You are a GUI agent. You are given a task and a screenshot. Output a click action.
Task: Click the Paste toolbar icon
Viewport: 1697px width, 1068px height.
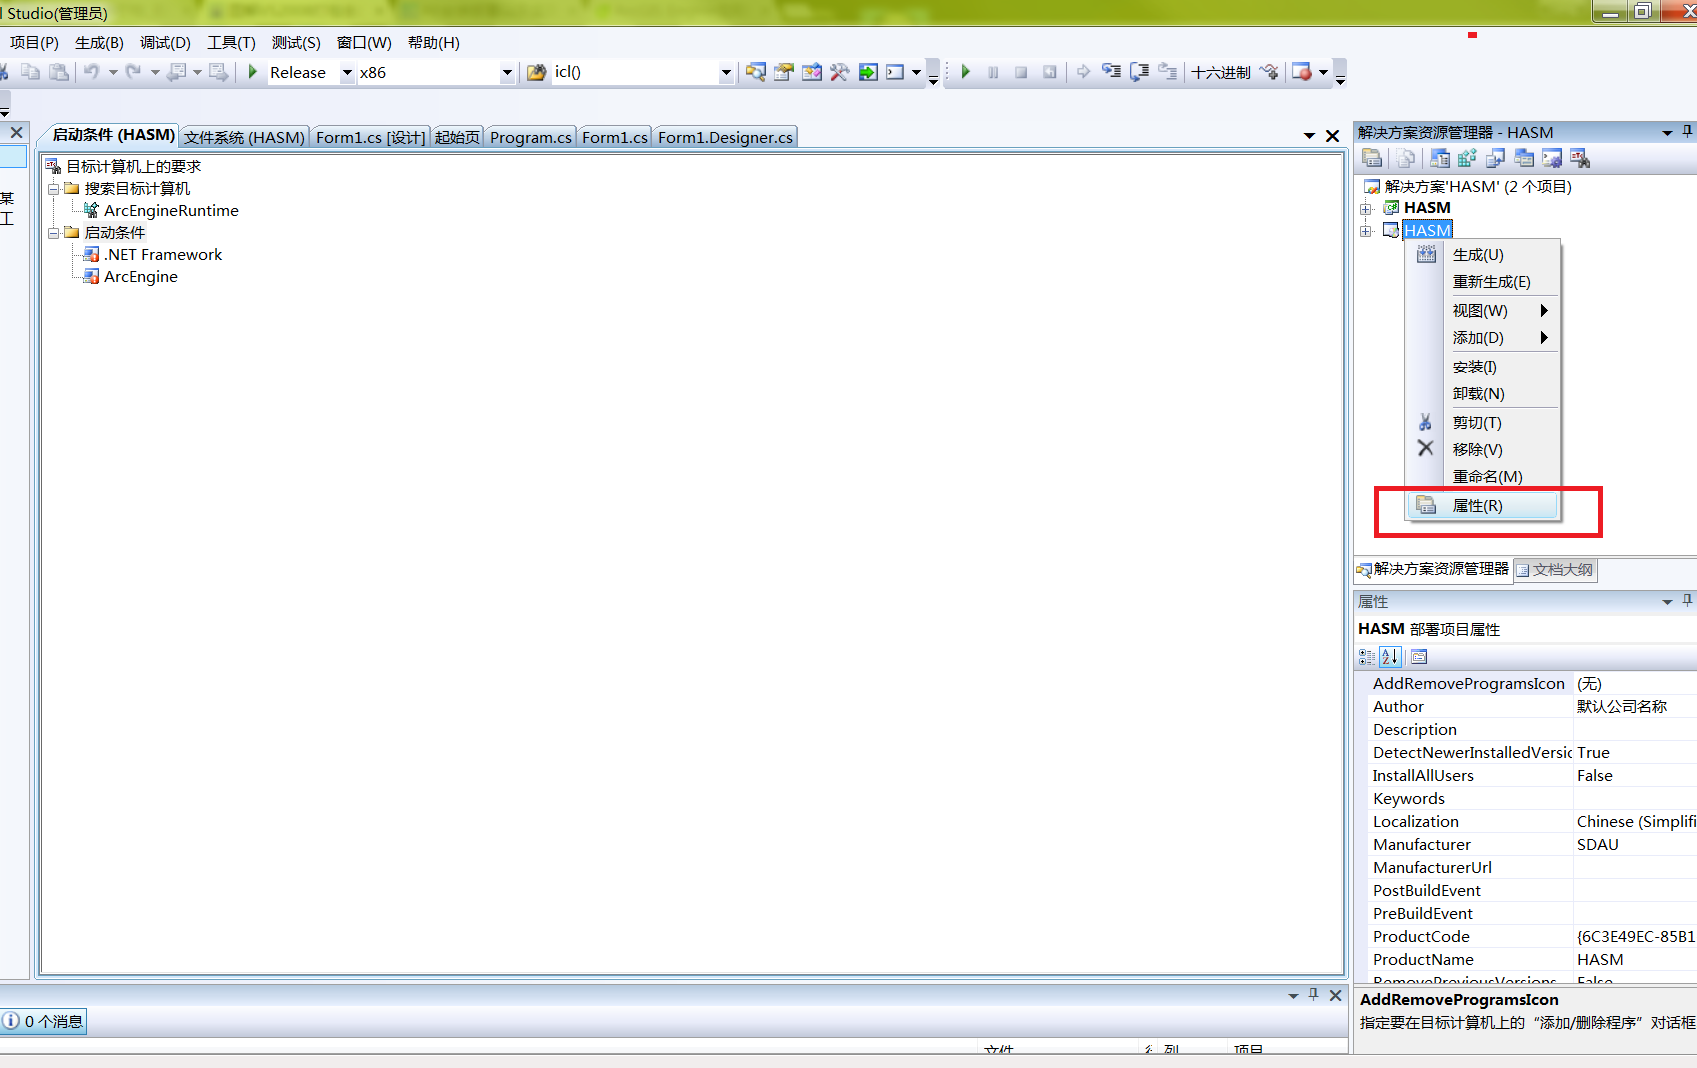[59, 72]
